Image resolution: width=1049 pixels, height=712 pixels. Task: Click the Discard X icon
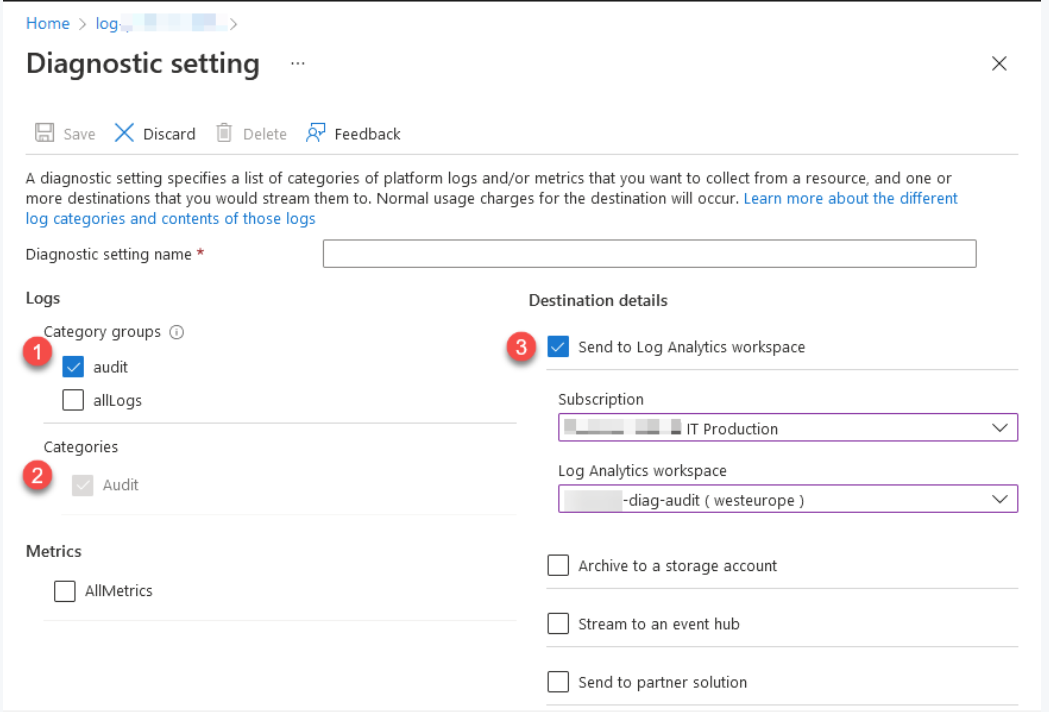(x=124, y=133)
